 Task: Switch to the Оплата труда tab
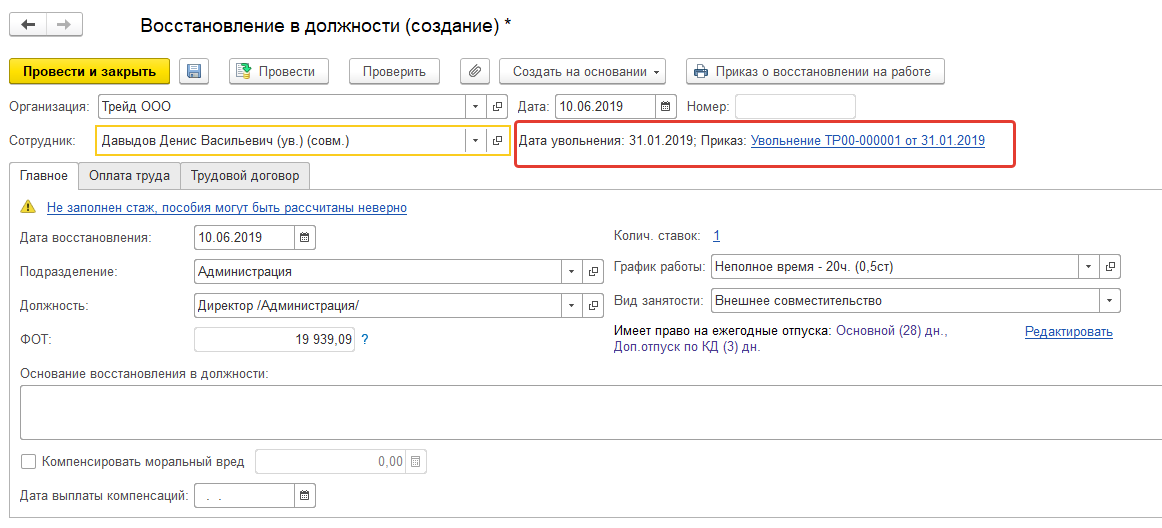129,176
